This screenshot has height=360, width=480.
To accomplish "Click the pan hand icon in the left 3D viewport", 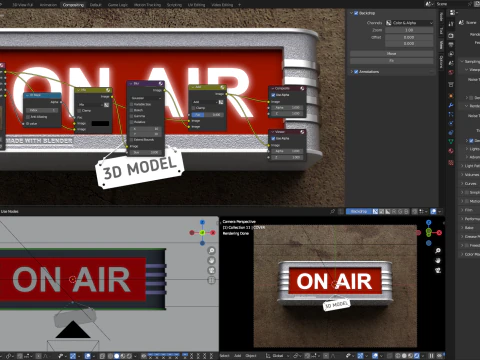I will 211,260.
